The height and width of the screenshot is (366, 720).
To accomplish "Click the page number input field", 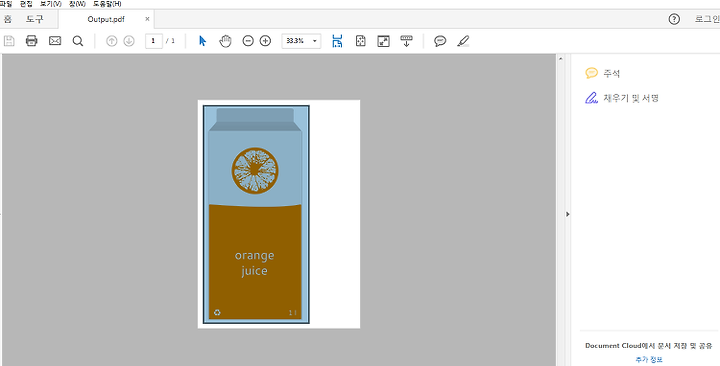I will tap(154, 41).
